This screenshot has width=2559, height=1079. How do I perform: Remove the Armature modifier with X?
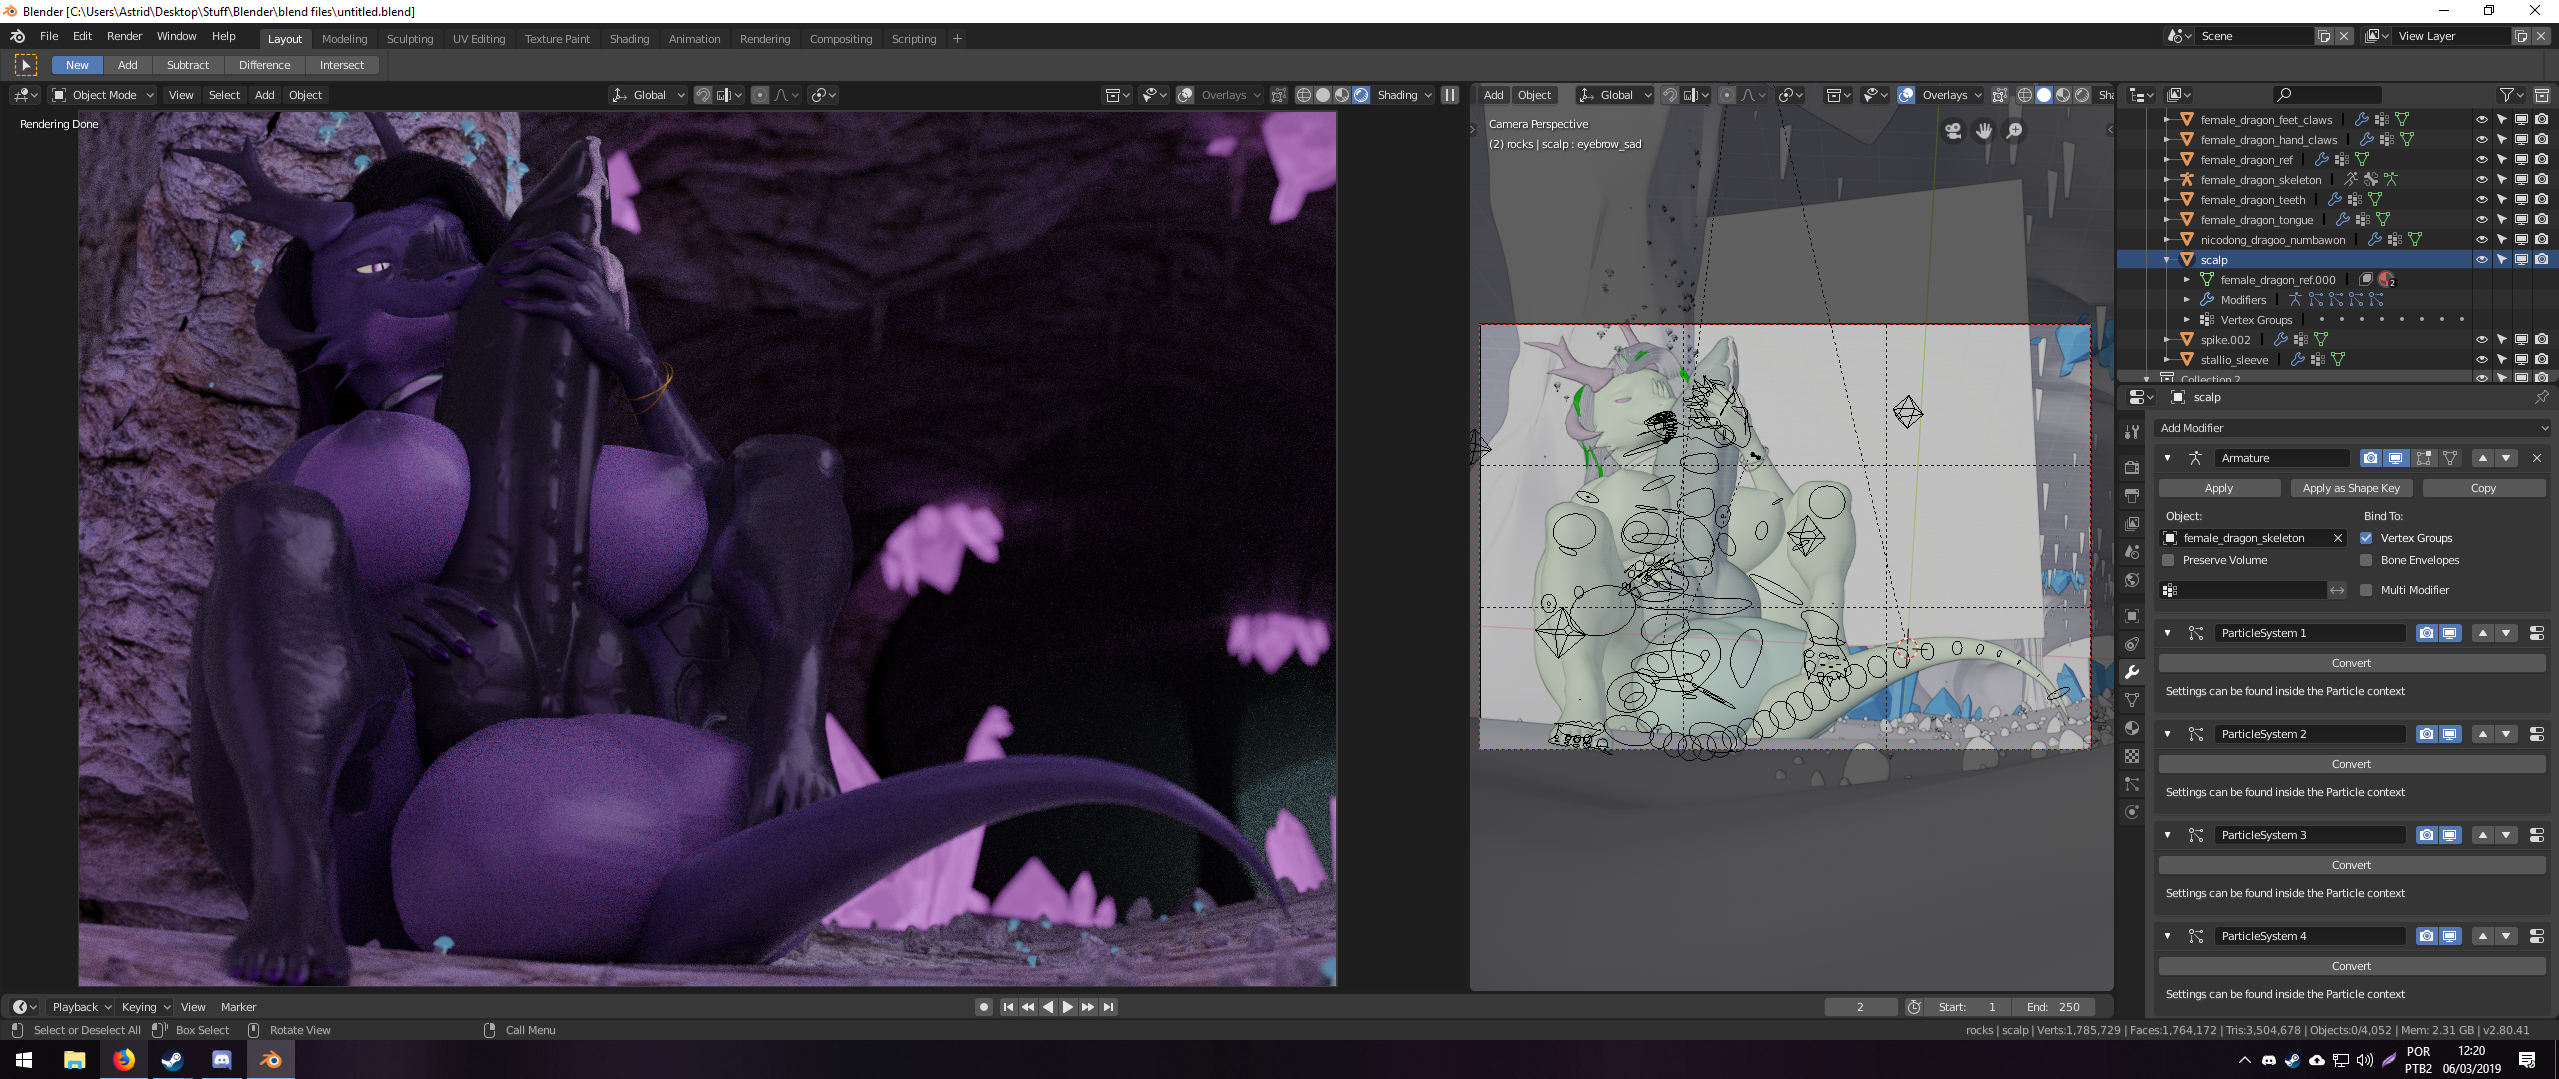click(2537, 458)
